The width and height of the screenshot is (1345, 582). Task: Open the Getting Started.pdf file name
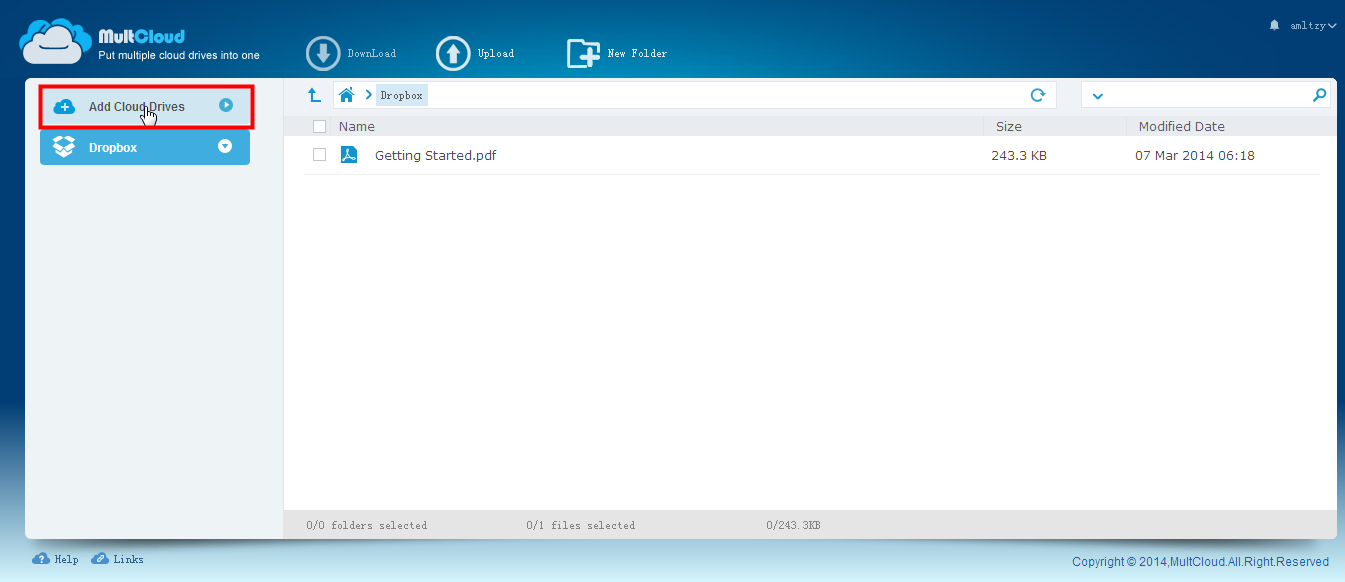click(x=435, y=155)
